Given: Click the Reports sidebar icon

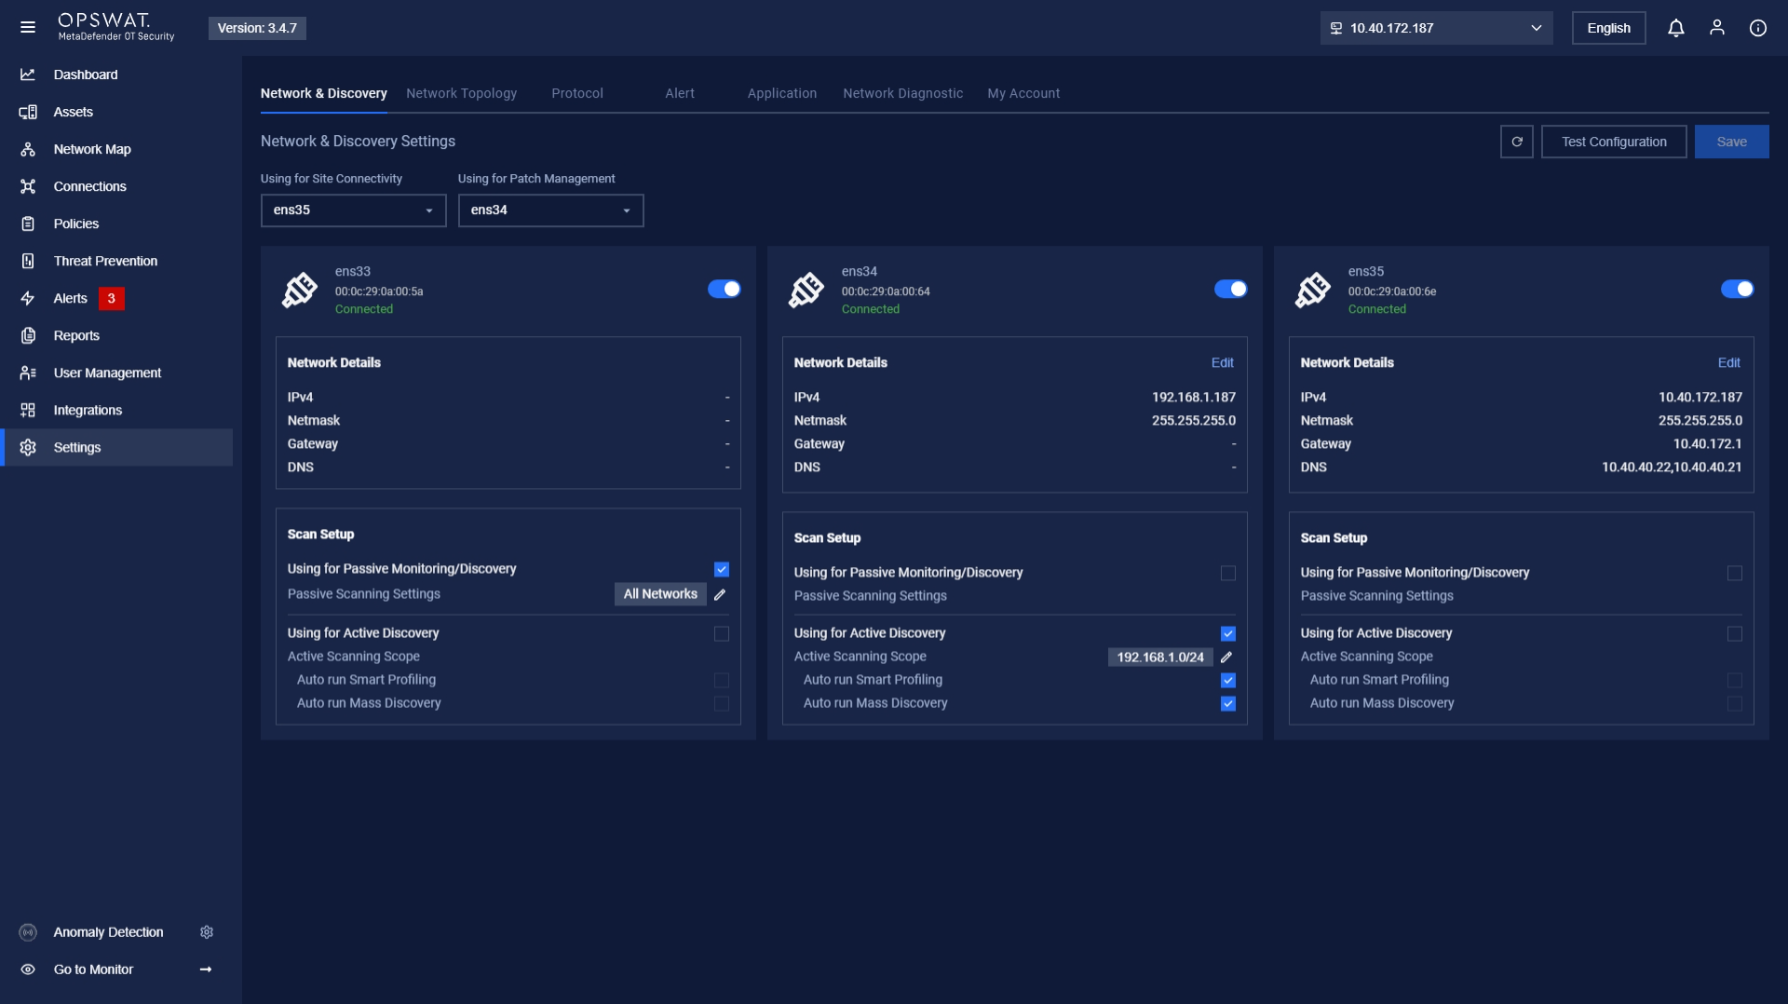Looking at the screenshot, I should tap(28, 336).
